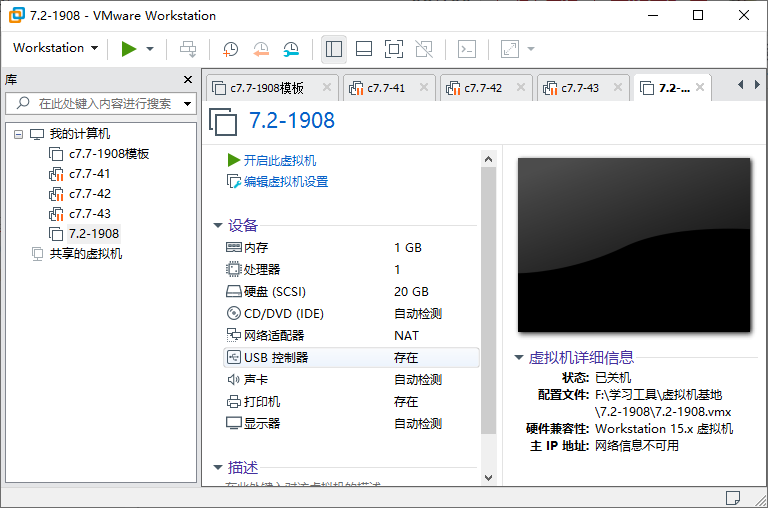Image resolution: width=768 pixels, height=508 pixels.
Task: Click the virtual machine preview thumbnail
Action: 634,245
